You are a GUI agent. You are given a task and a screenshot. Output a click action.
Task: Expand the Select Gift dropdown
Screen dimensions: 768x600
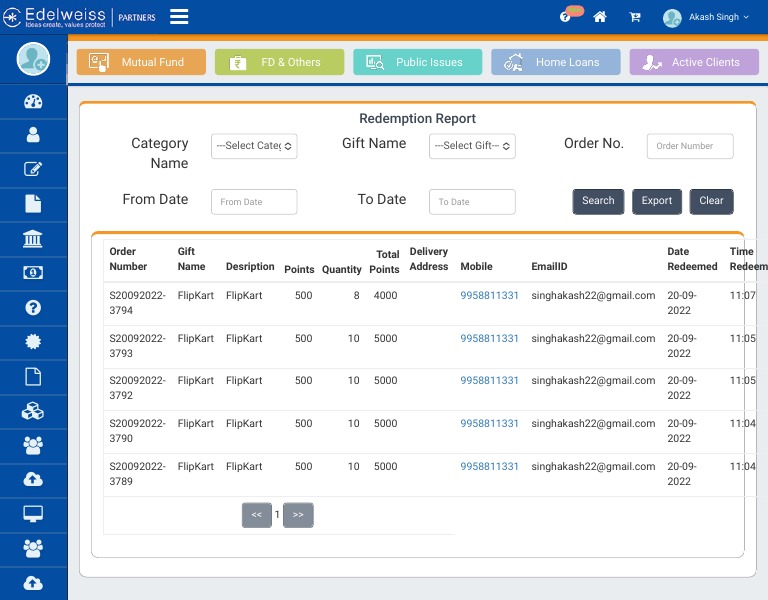(x=472, y=146)
